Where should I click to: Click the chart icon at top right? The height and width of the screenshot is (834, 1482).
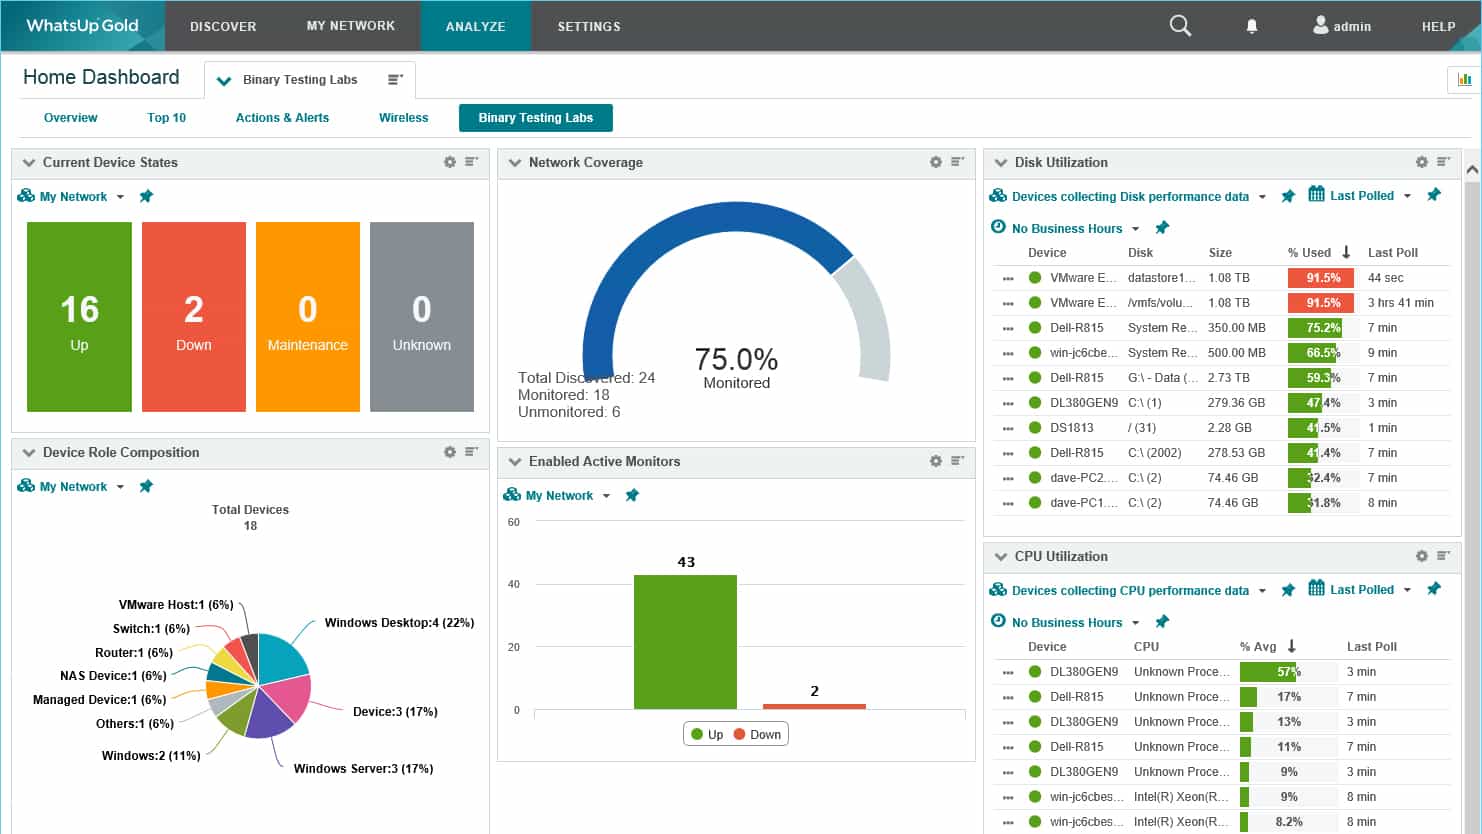[x=1464, y=80]
